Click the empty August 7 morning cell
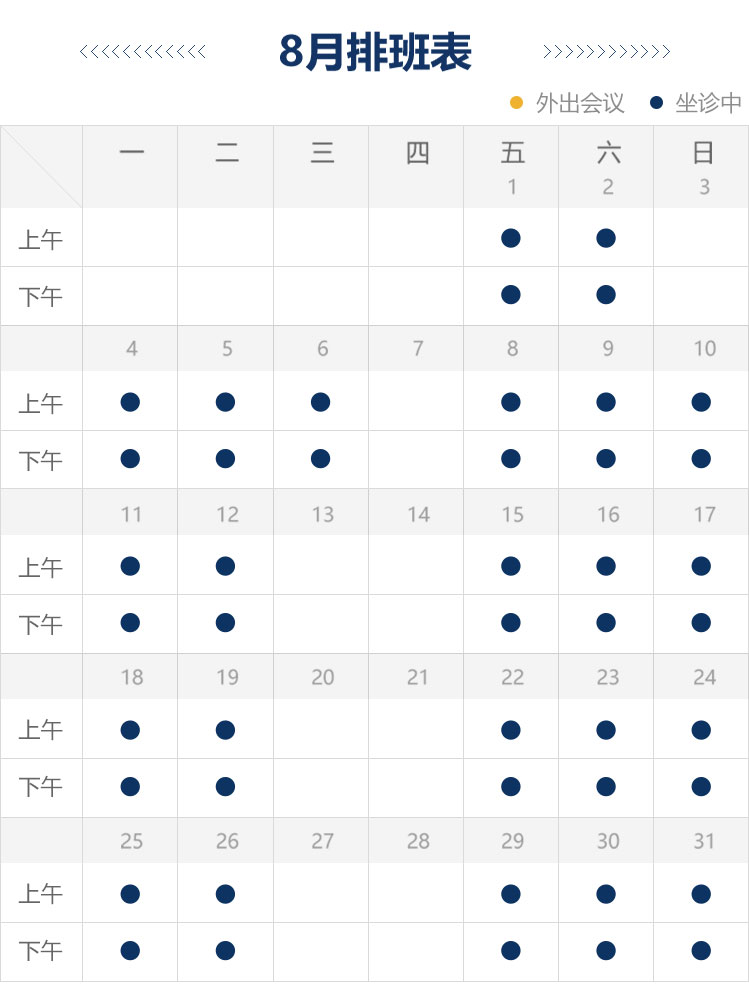 (x=416, y=402)
